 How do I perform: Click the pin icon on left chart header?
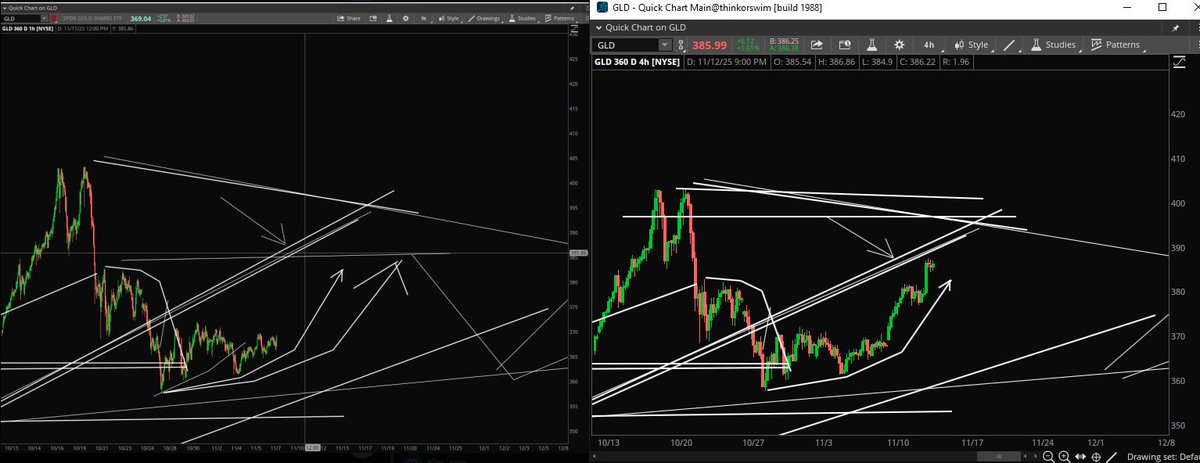tap(572, 8)
